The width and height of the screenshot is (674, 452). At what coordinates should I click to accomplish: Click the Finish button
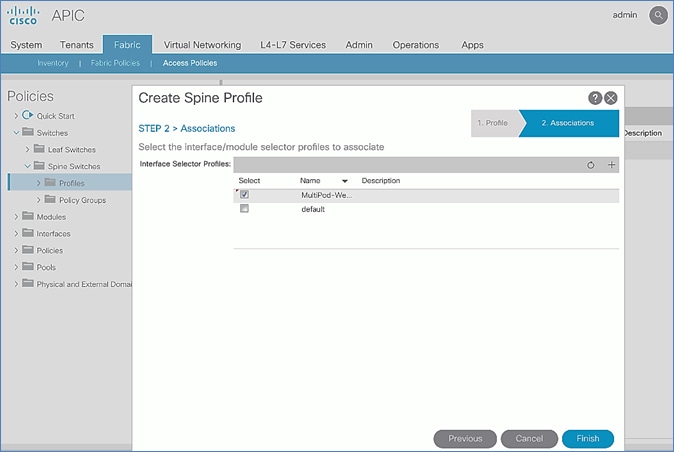coord(588,438)
